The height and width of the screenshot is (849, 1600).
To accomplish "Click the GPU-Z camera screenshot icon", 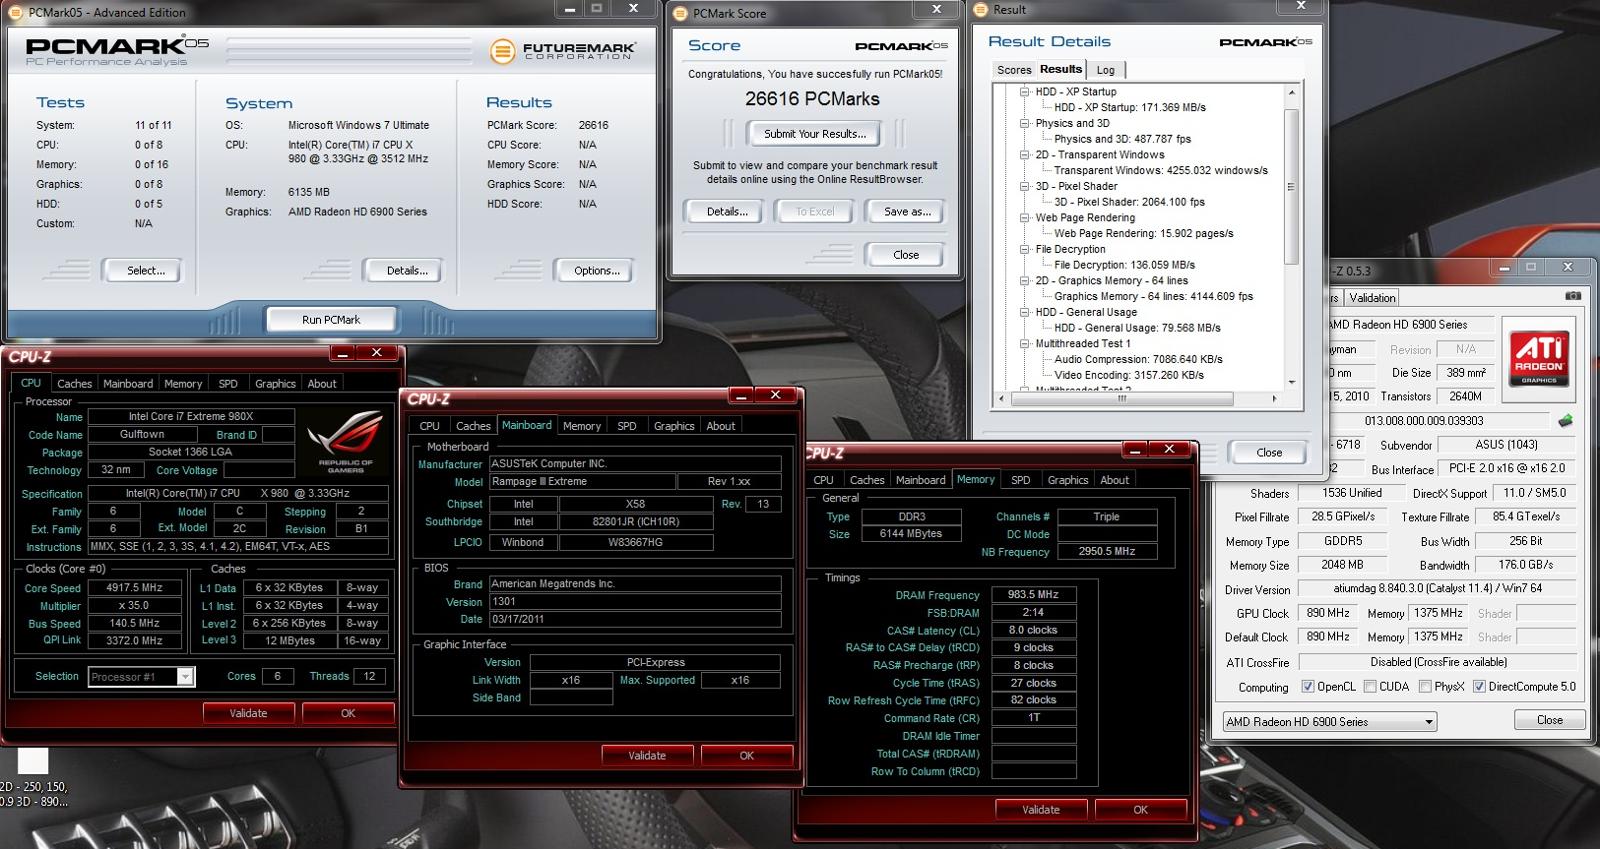I will point(1573,296).
